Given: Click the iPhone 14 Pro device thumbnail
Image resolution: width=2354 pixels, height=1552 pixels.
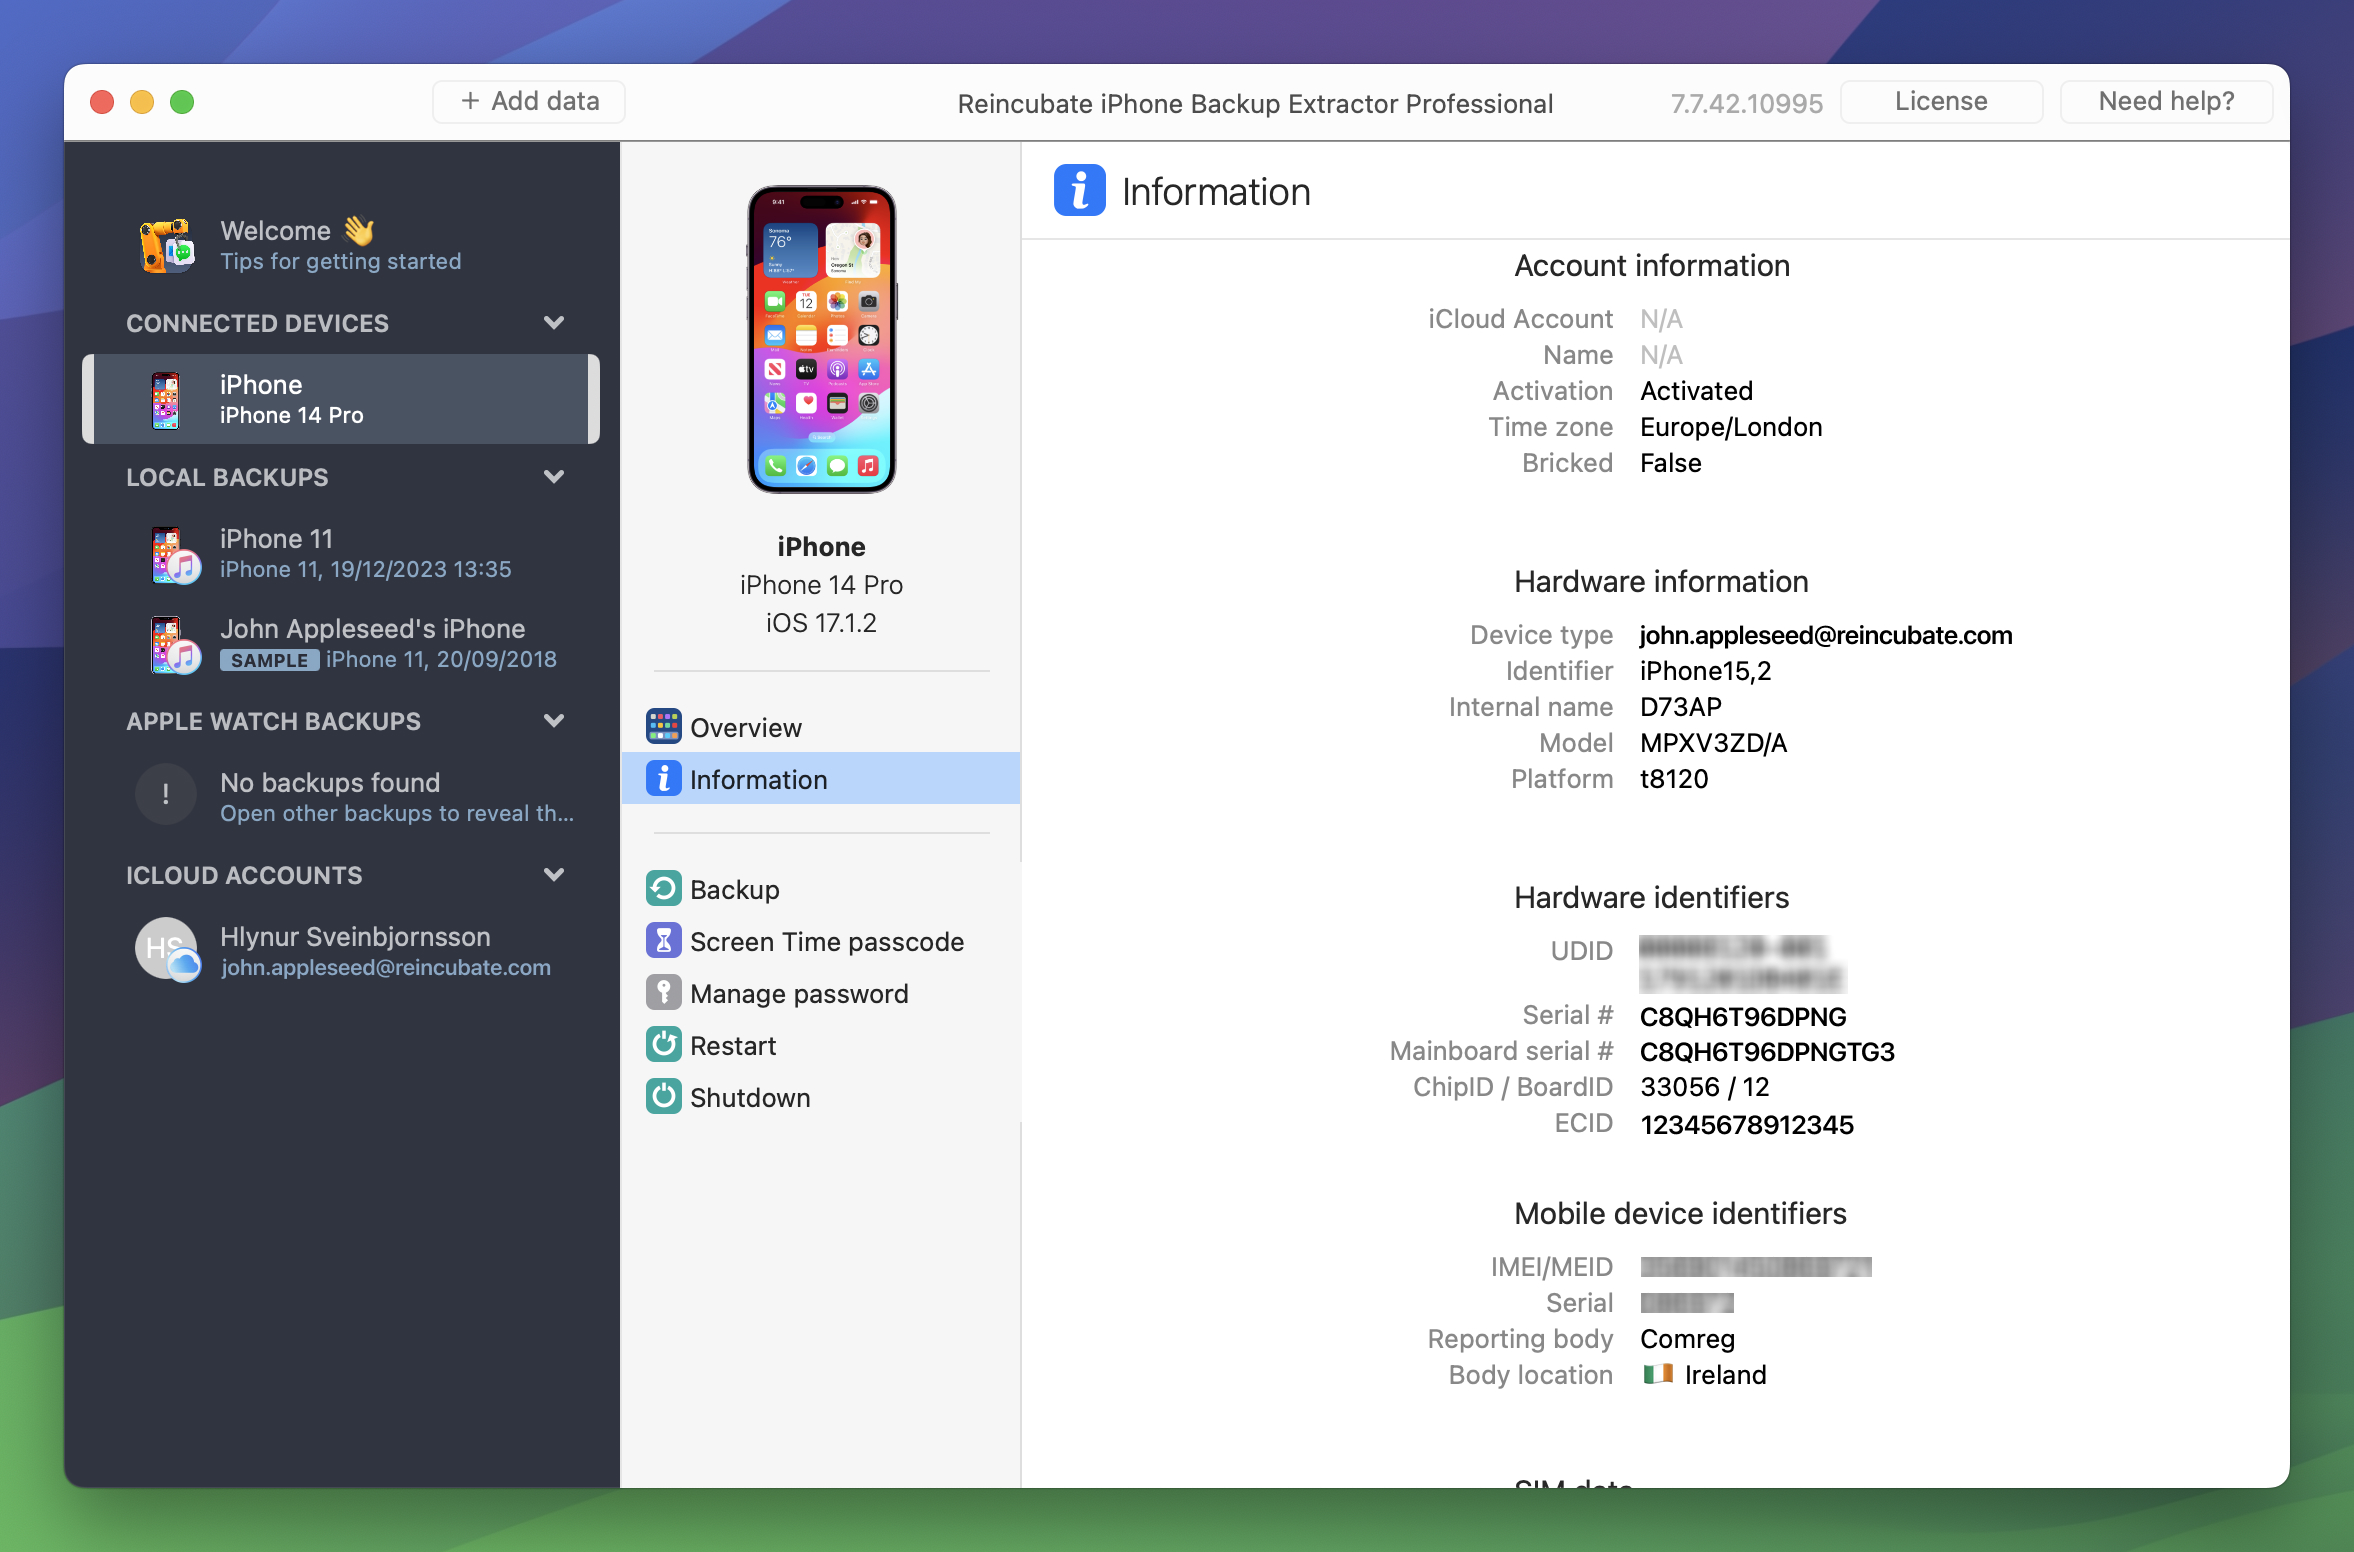Looking at the screenshot, I should click(821, 340).
